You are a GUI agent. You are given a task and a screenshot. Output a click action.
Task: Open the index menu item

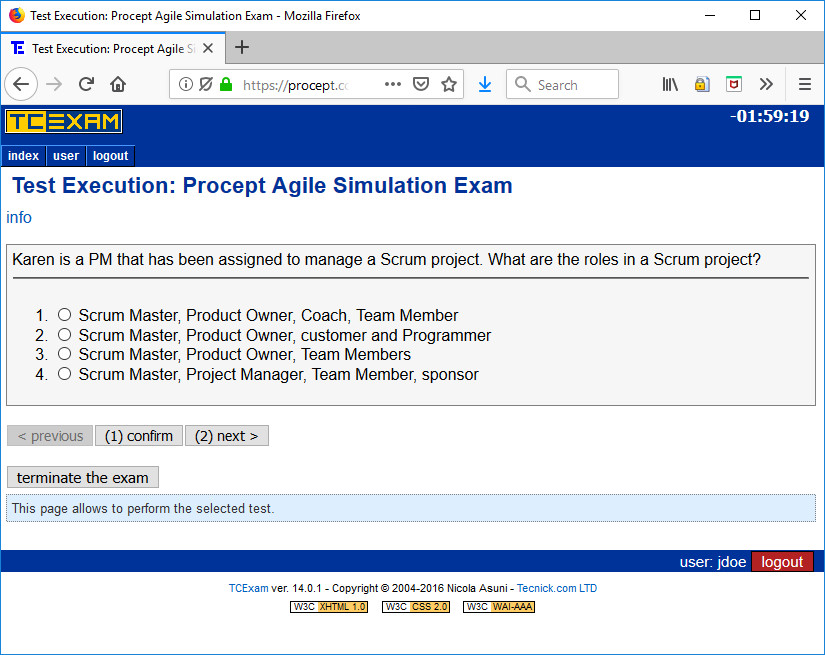[x=23, y=156]
